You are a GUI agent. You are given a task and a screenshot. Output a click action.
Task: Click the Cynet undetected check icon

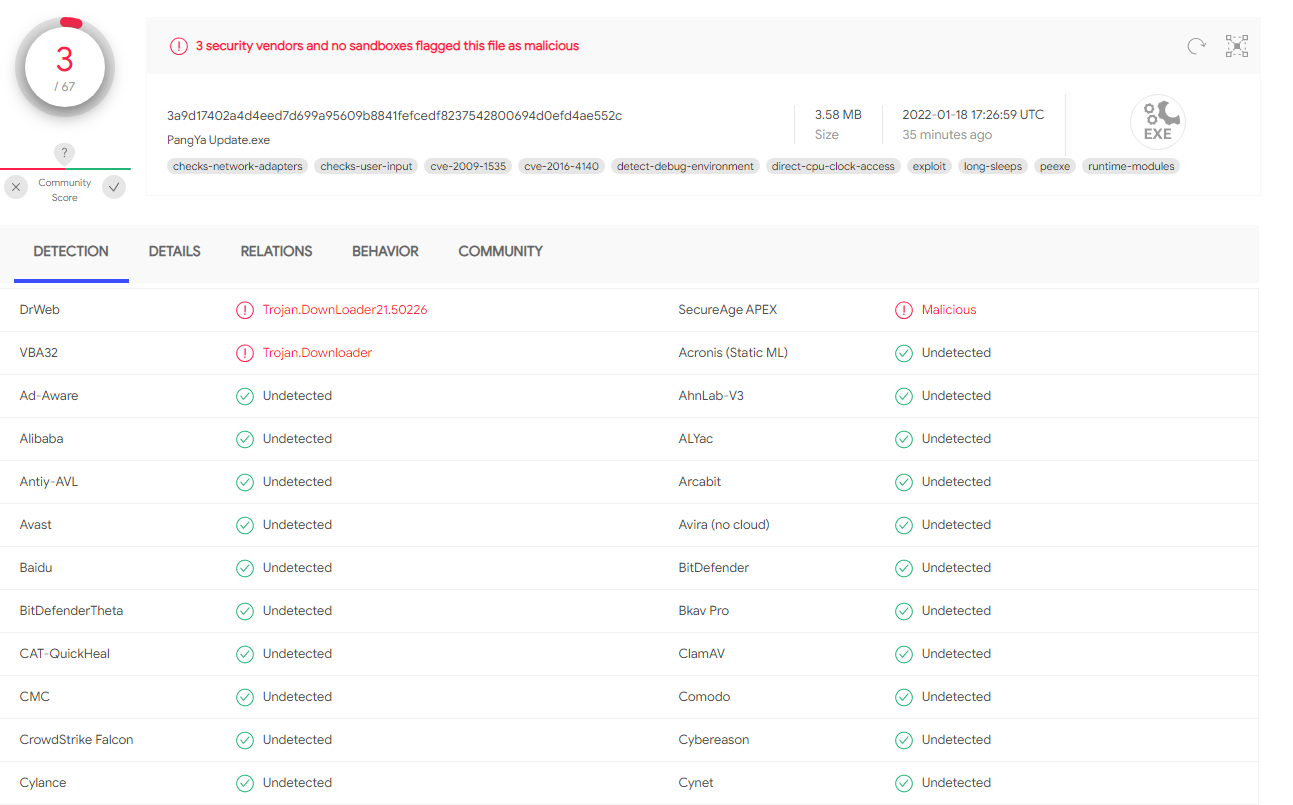tap(904, 783)
